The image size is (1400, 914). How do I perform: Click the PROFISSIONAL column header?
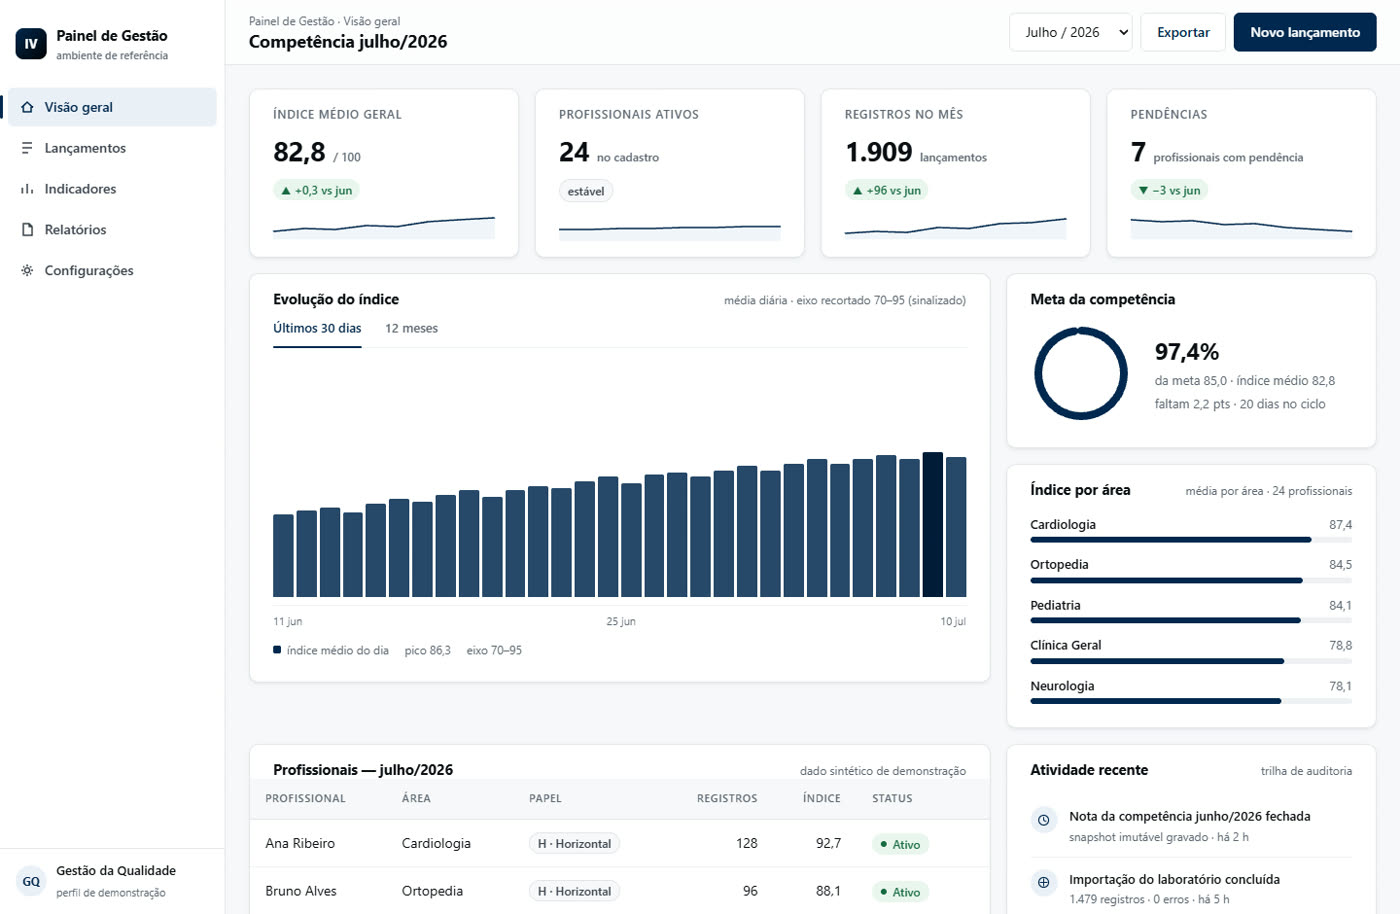305,799
